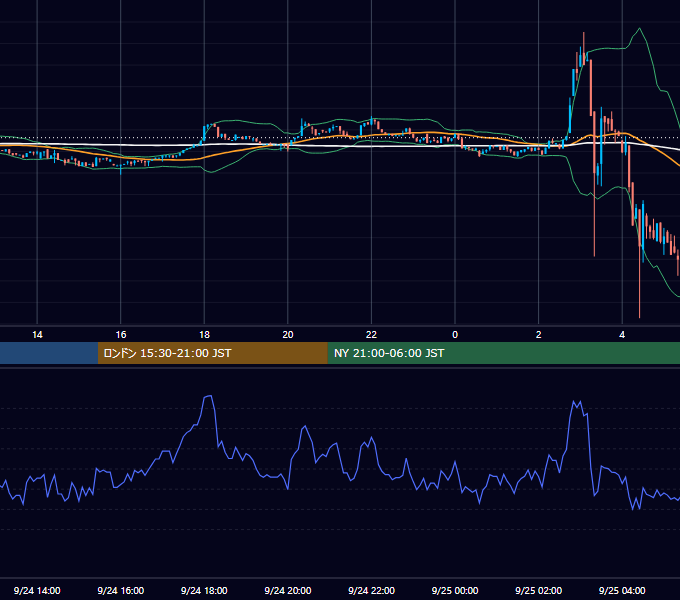
Task: Click the '20' hour label on price chart axis
Action: pyautogui.click(x=288, y=335)
